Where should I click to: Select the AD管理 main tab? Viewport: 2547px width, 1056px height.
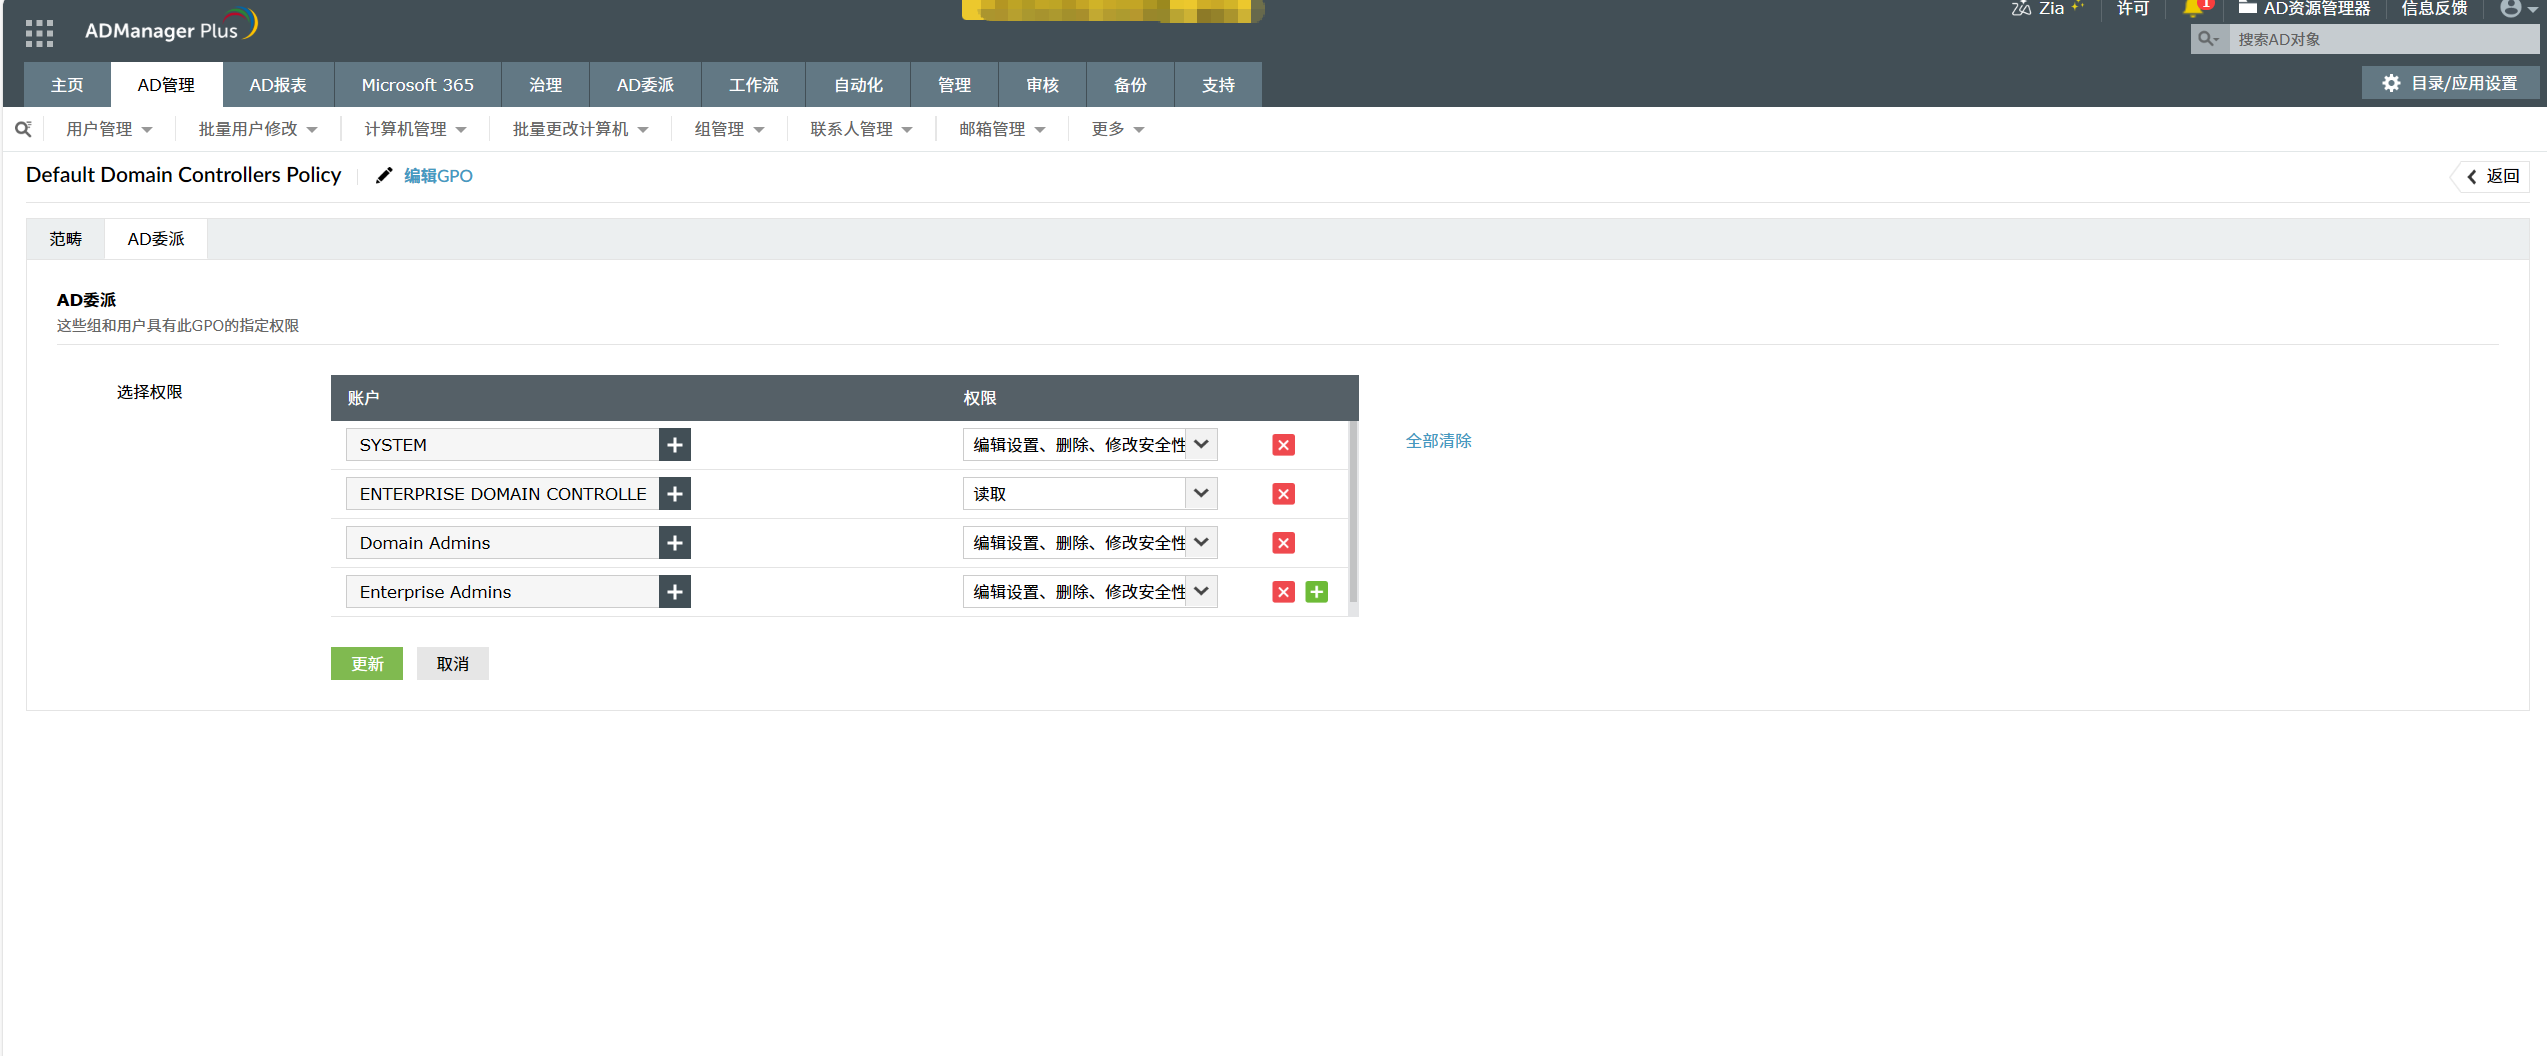point(166,85)
